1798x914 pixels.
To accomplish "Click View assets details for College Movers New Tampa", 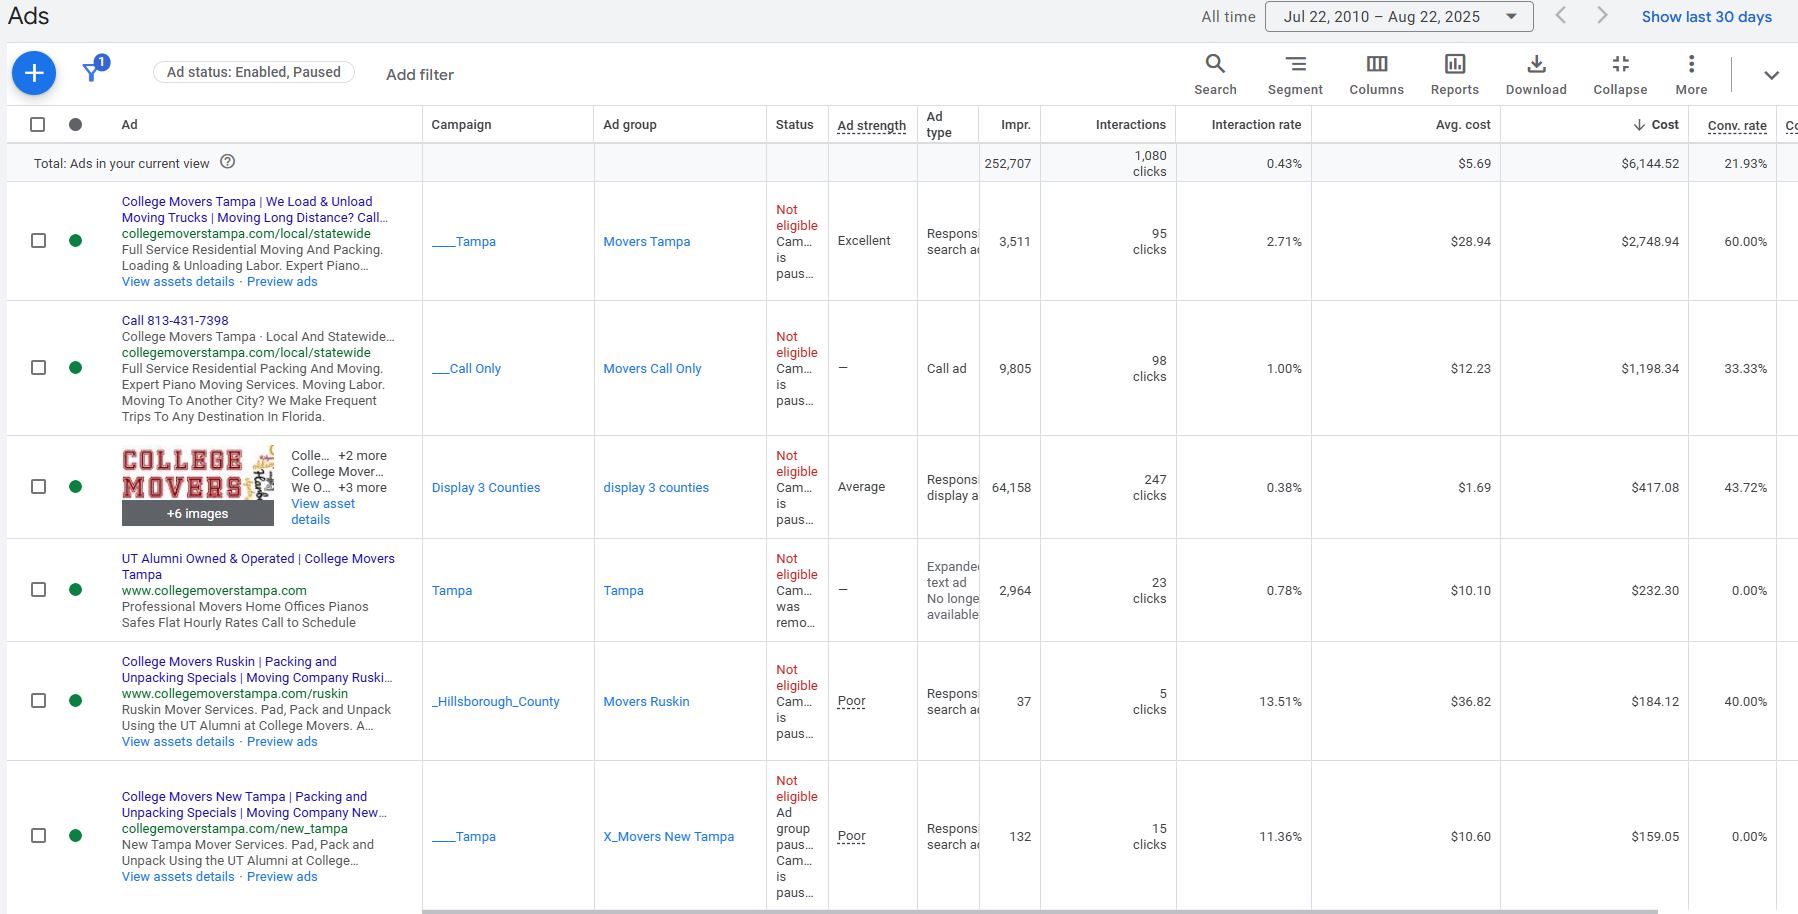I will point(178,876).
